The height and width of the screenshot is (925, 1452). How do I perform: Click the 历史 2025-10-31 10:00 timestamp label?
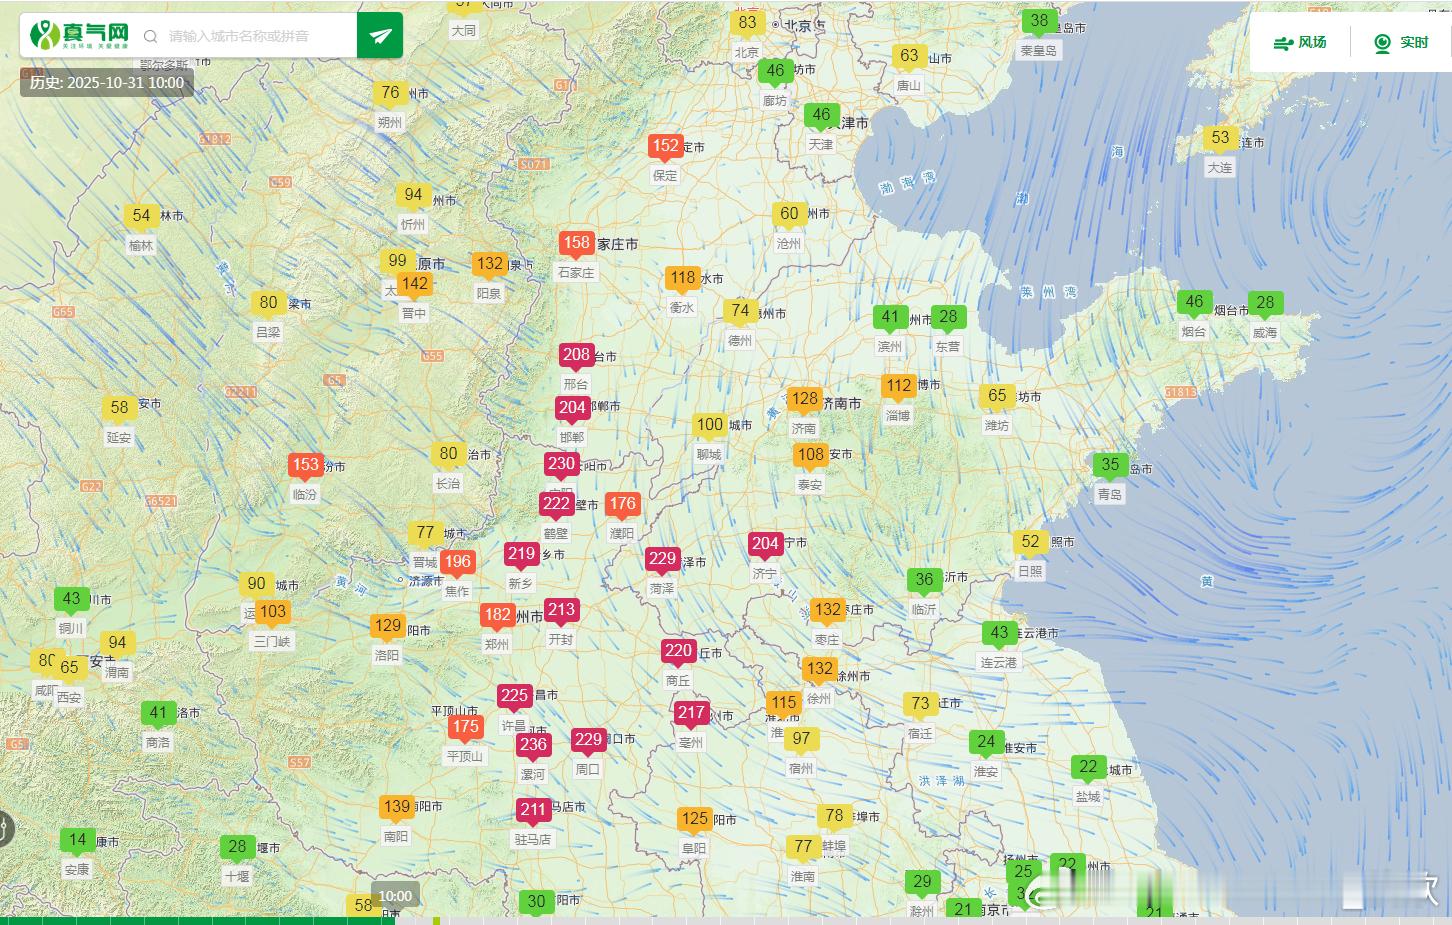[107, 83]
